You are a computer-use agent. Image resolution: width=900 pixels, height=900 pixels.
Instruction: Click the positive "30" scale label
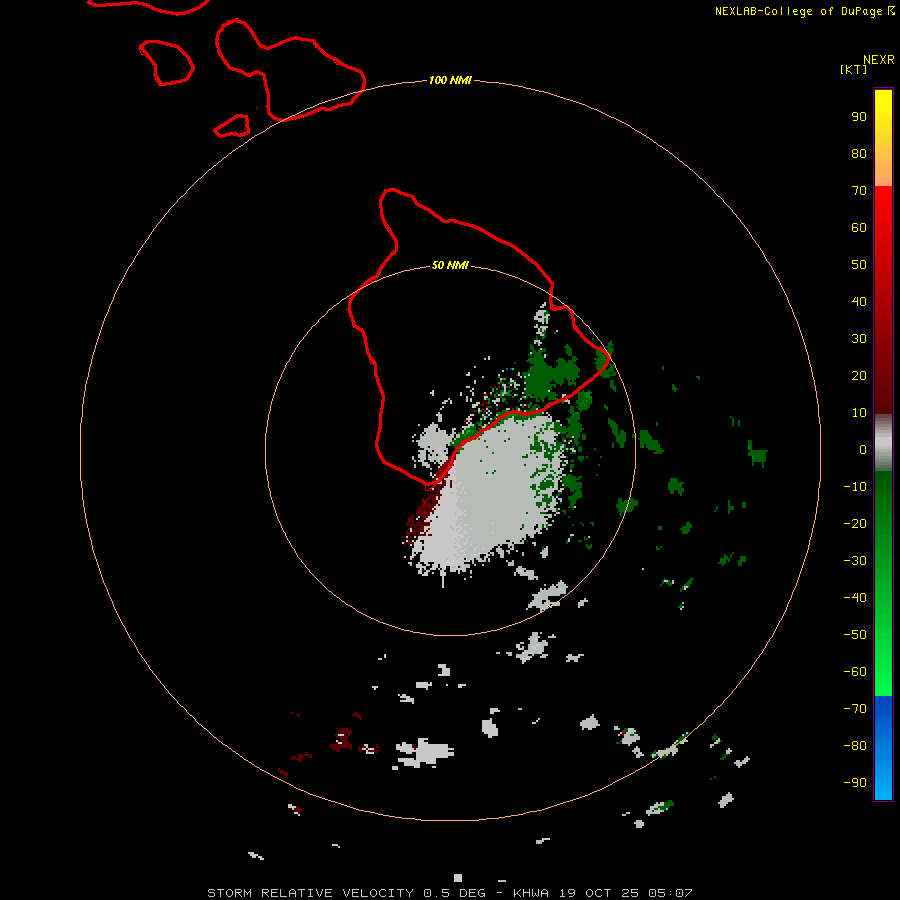(859, 339)
